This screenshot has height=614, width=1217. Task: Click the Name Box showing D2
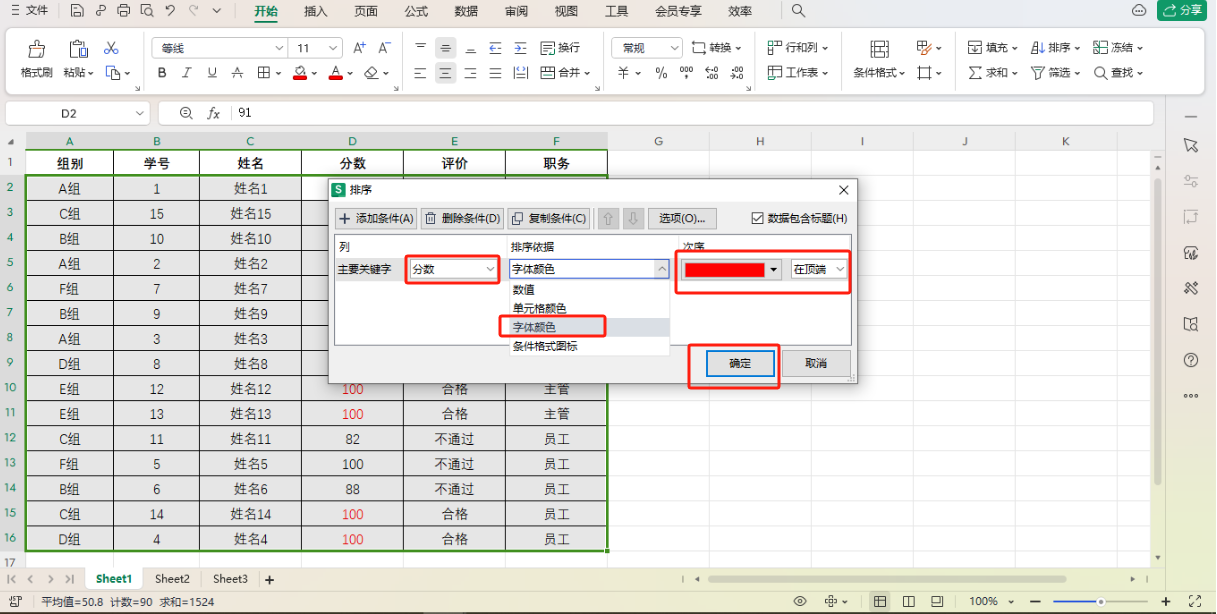point(77,113)
